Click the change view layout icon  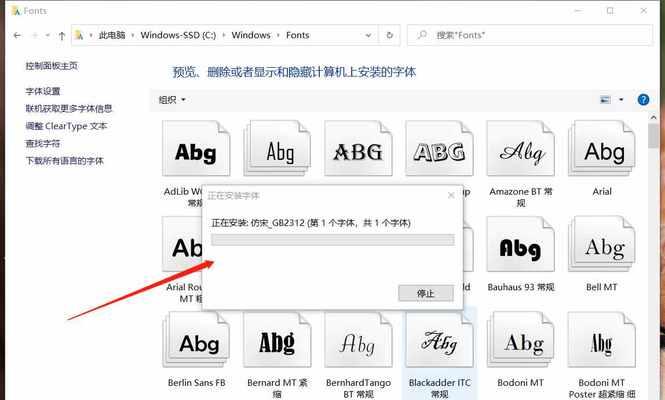(x=605, y=100)
